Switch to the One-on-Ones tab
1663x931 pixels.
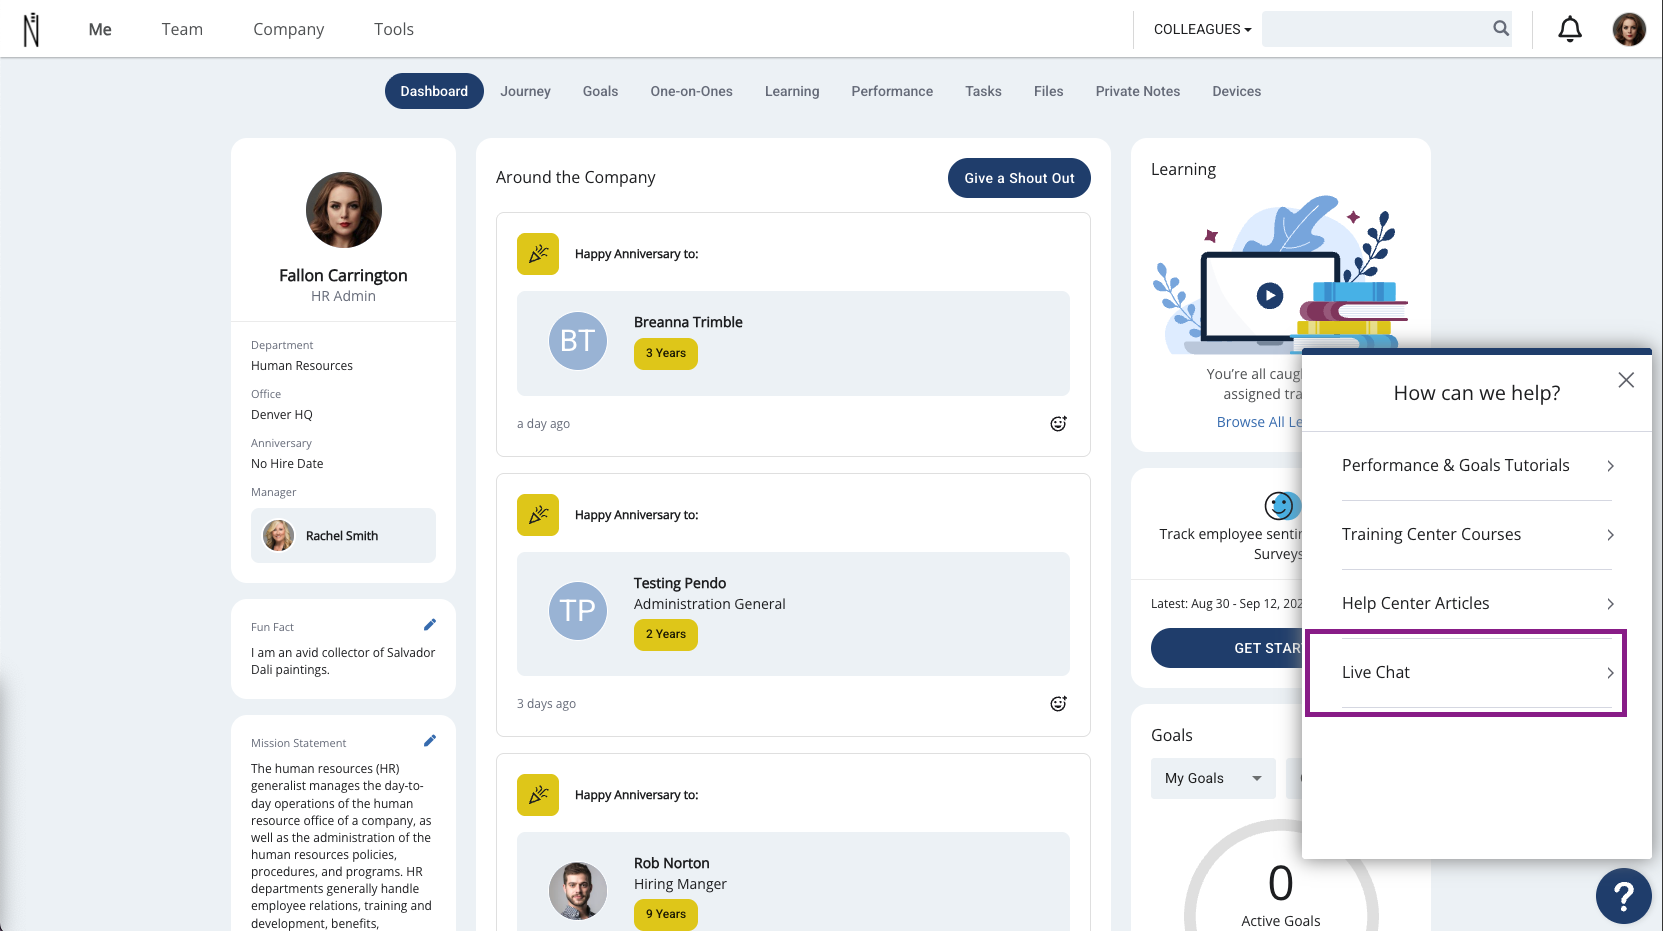[x=691, y=91]
